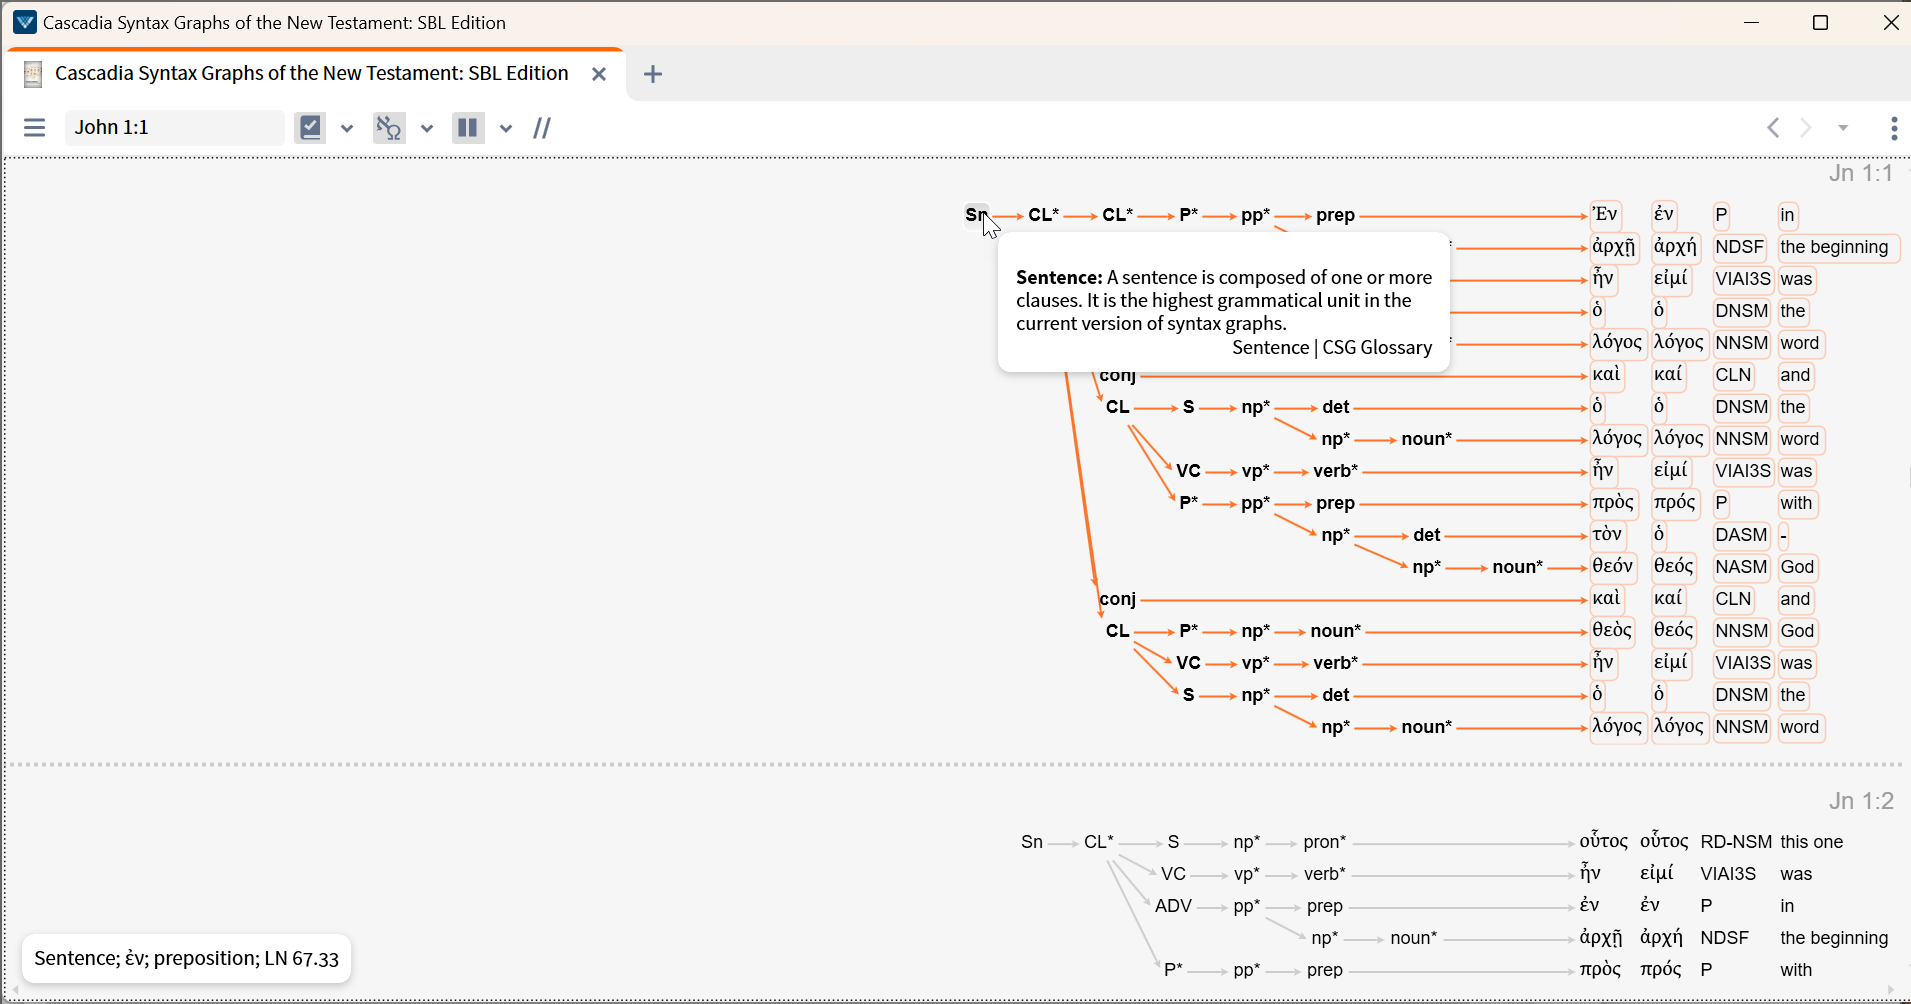Screen dimensions: 1911x1004
Task: Click "the beginning" gloss in John 1:2
Action: point(1834,938)
